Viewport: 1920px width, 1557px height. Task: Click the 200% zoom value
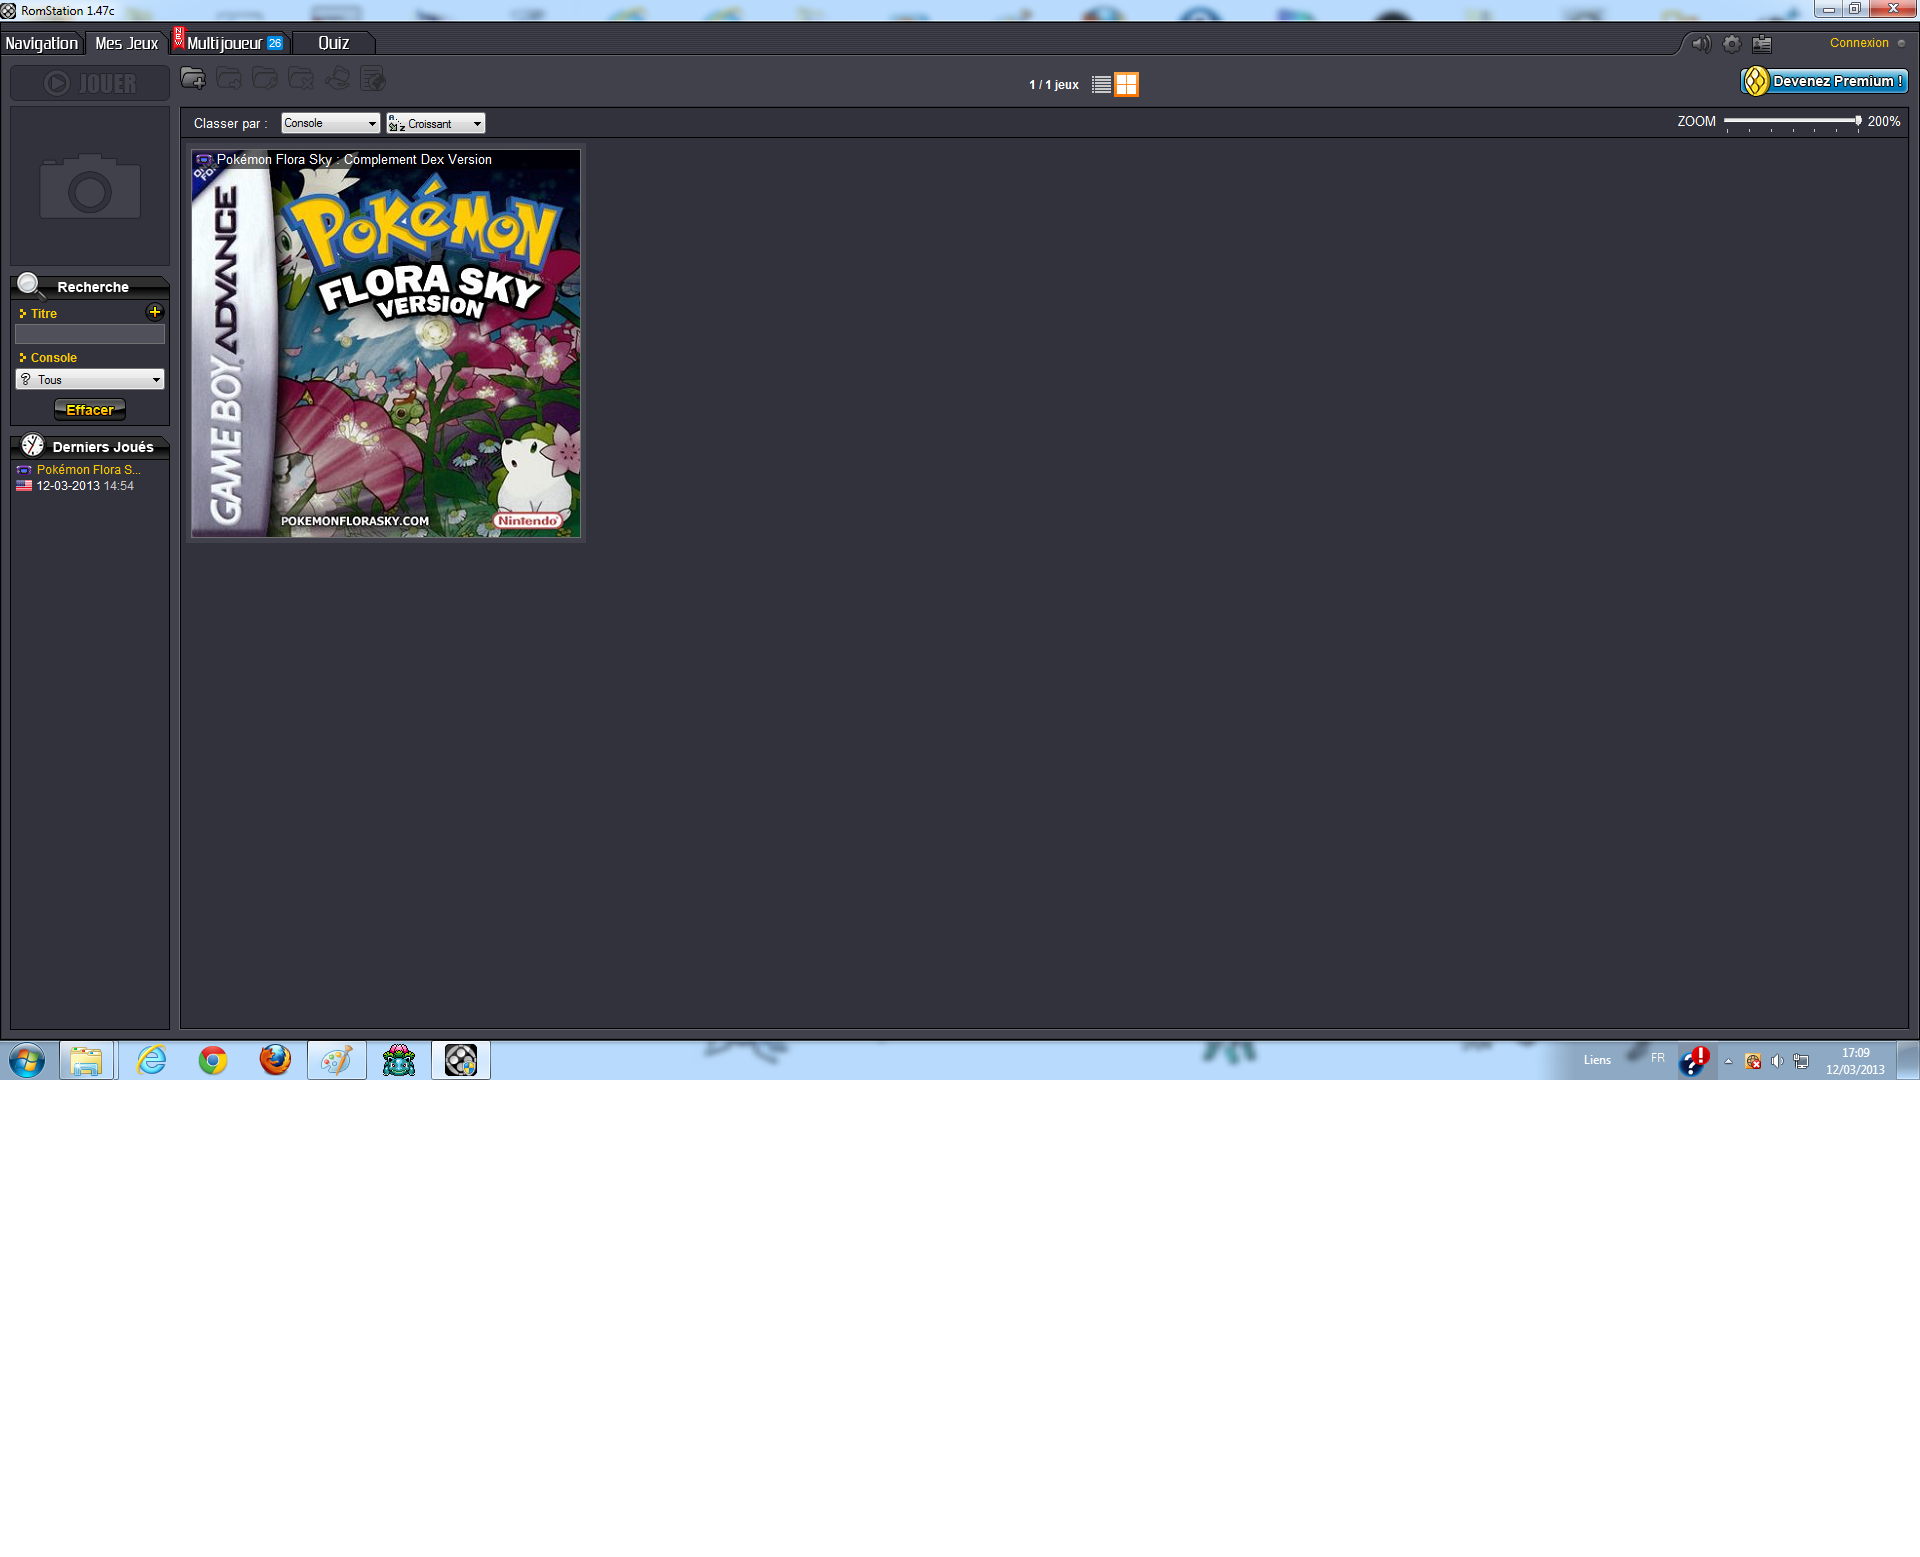coord(1884,122)
